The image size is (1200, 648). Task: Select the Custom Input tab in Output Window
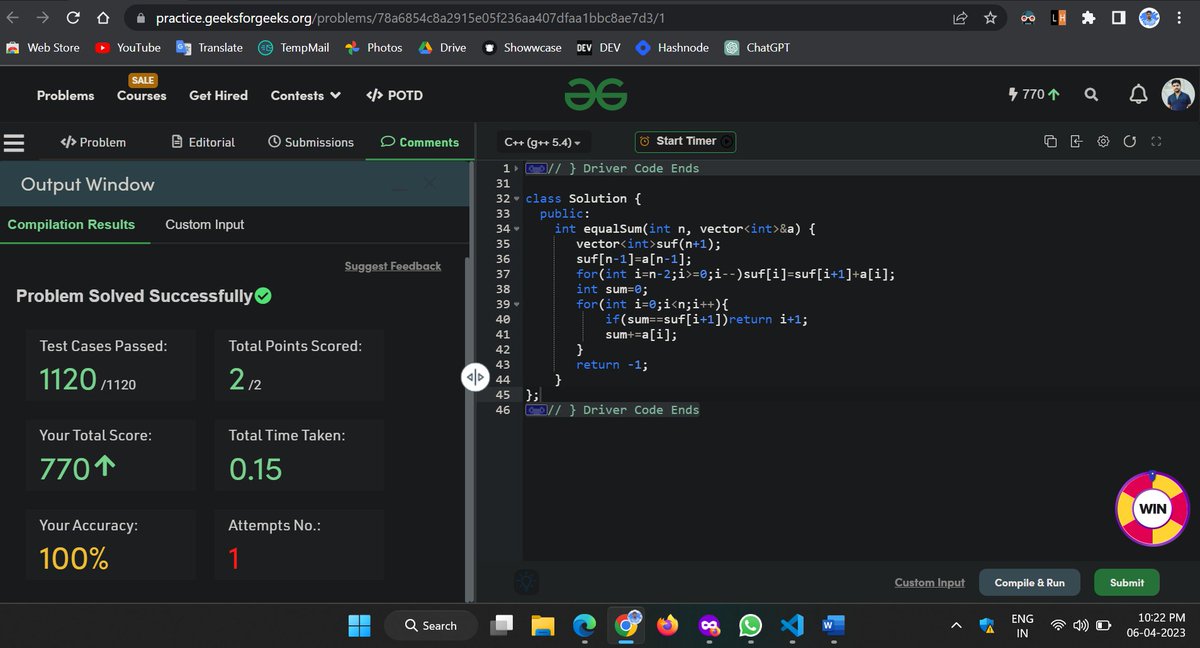204,224
